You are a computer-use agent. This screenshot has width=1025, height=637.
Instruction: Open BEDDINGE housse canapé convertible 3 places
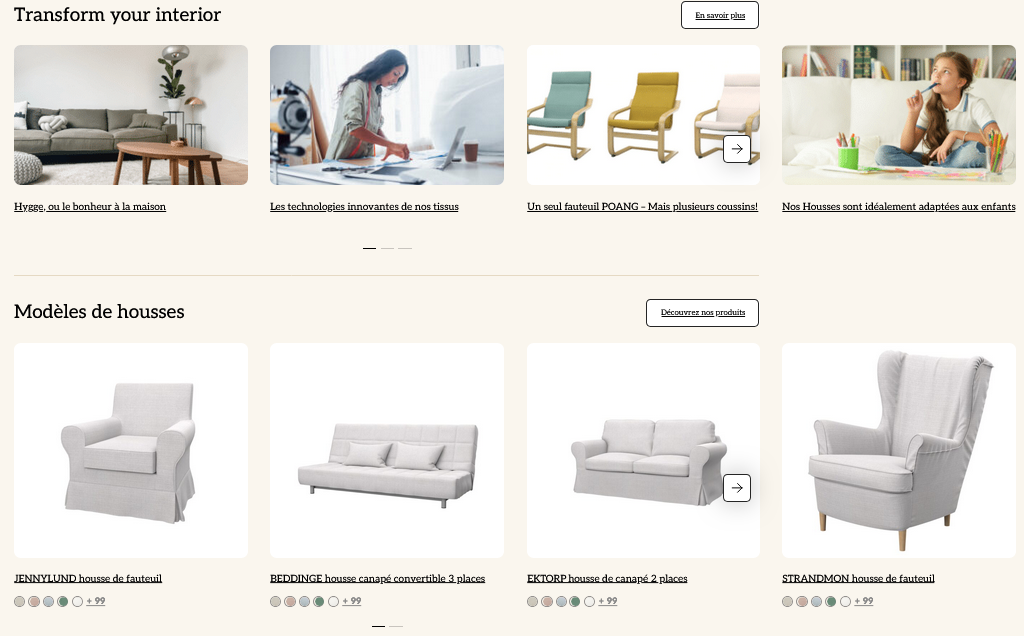[x=378, y=579]
